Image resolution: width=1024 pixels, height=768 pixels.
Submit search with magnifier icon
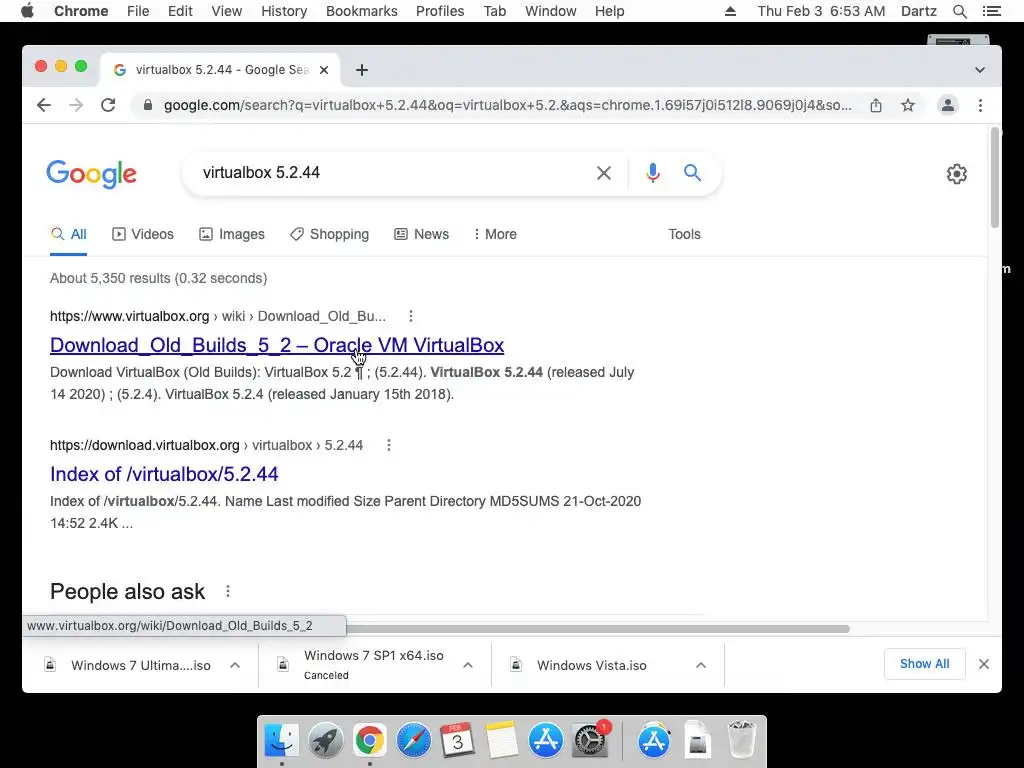click(x=692, y=173)
